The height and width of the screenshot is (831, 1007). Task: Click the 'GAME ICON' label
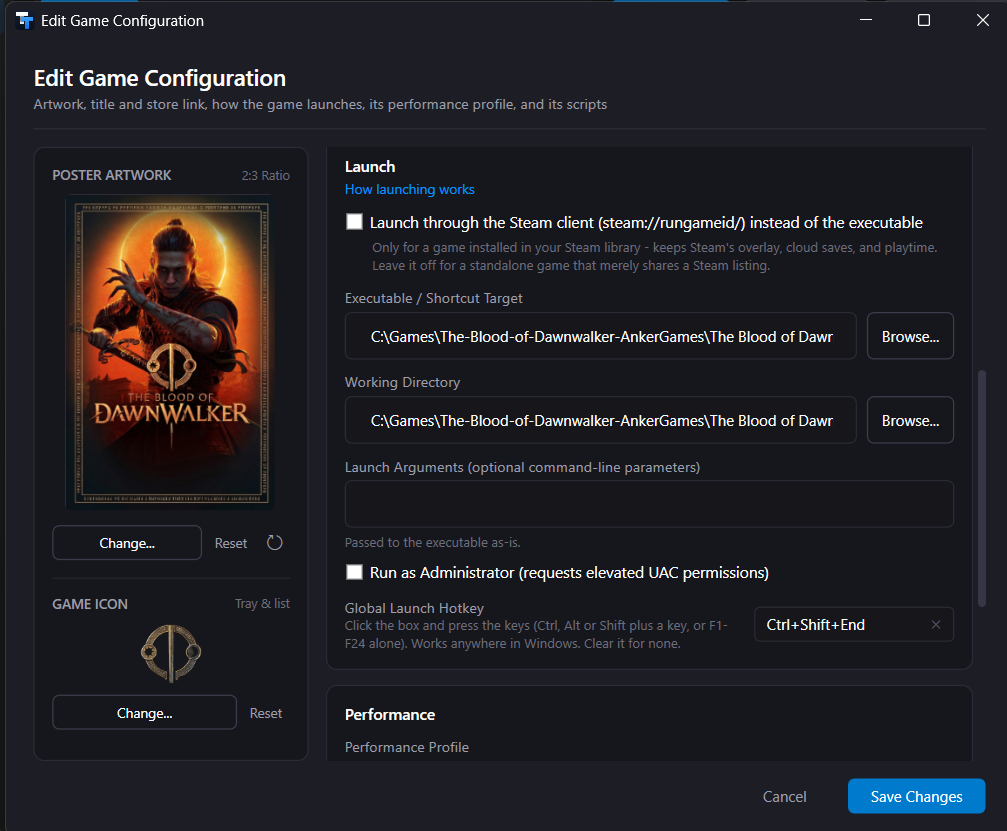(x=90, y=604)
